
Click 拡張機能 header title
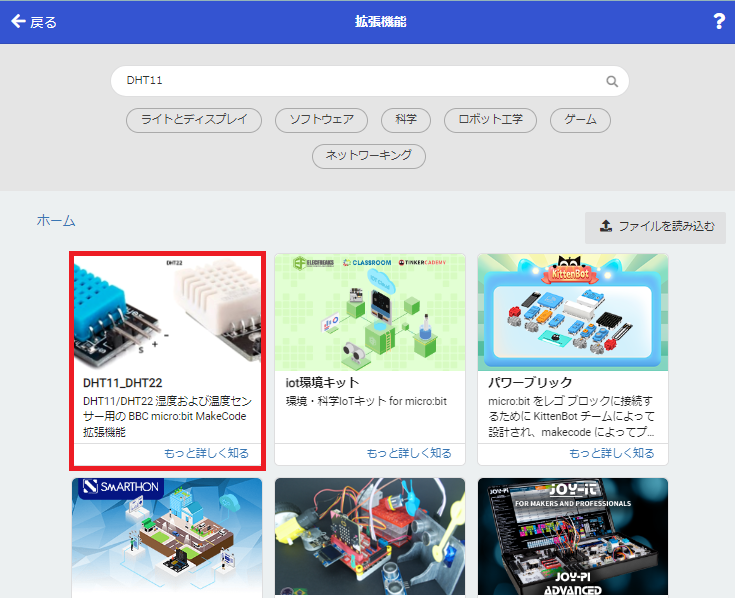[x=380, y=22]
